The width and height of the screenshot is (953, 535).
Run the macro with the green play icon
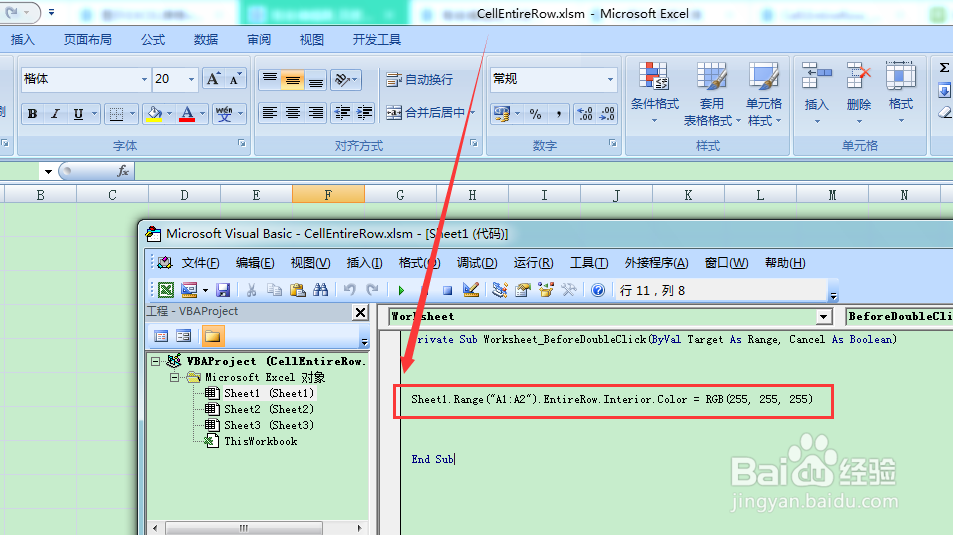click(x=401, y=291)
